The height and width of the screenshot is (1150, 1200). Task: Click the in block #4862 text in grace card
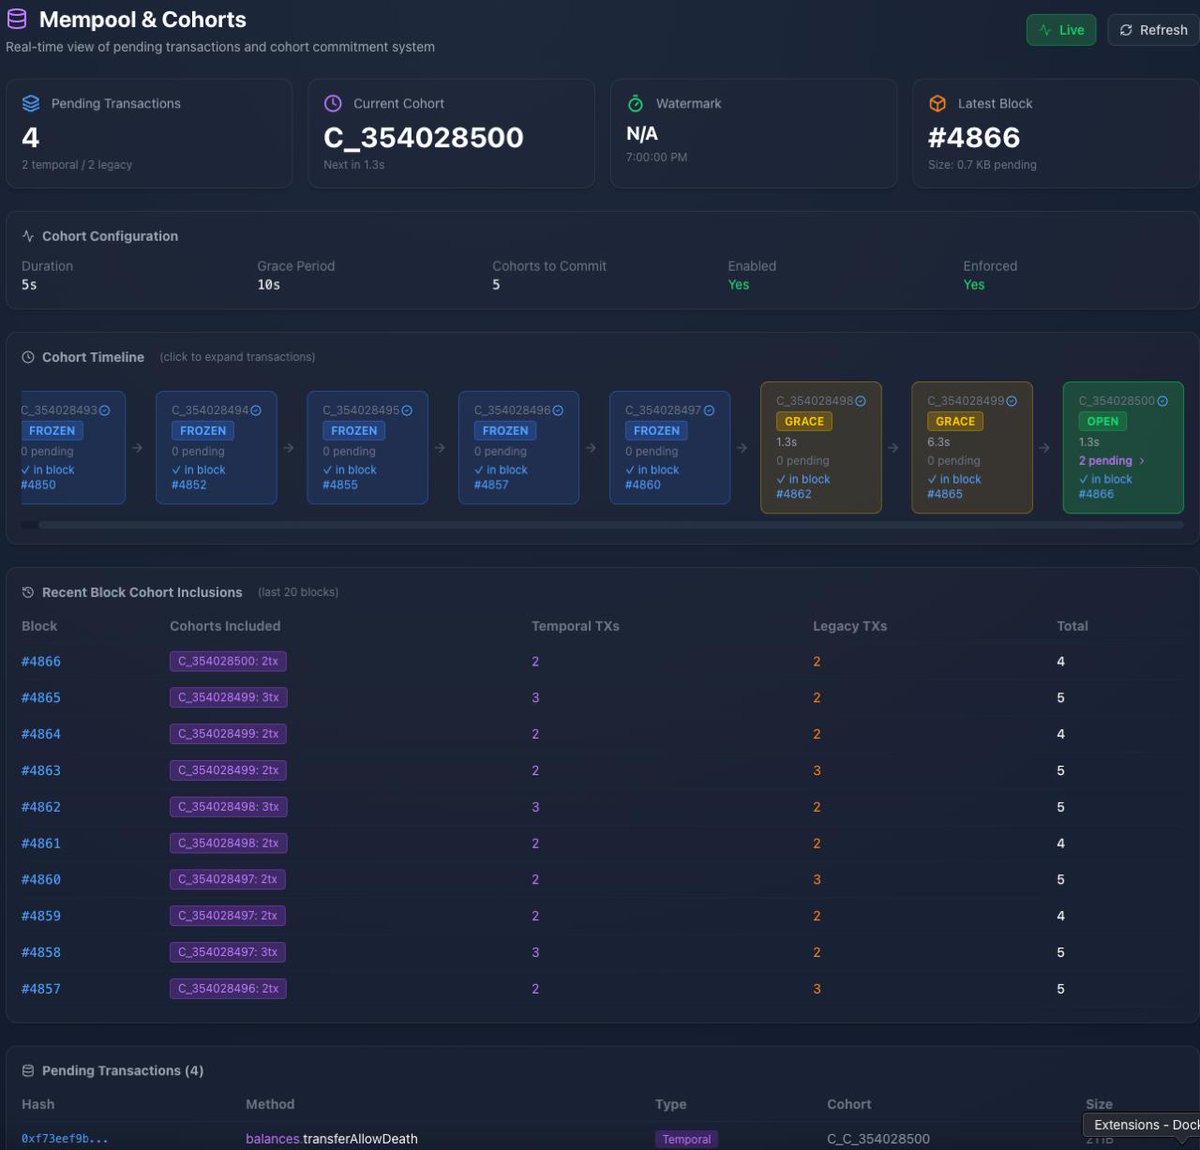point(803,486)
